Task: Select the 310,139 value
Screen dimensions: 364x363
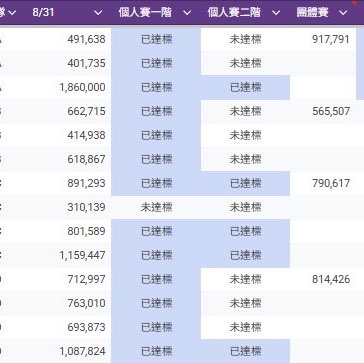Action: click(86, 207)
